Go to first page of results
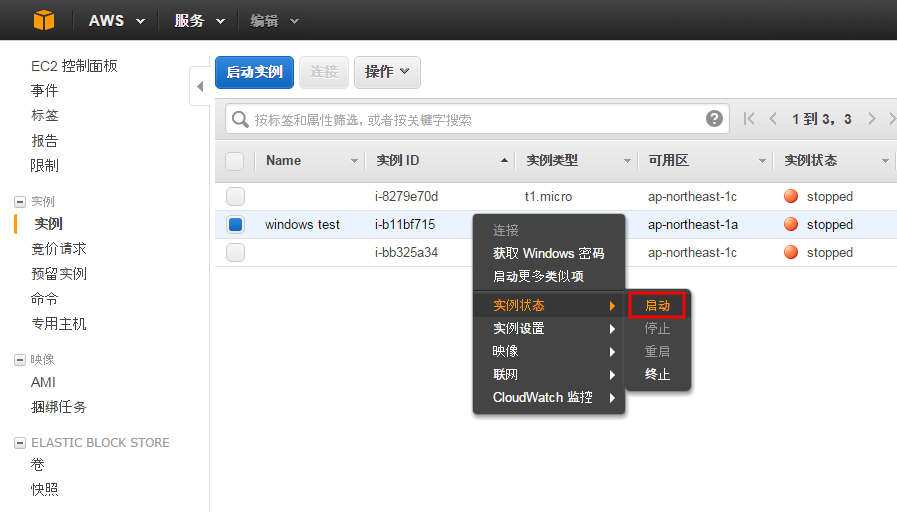Viewport: 897px width, 512px height. click(x=749, y=119)
